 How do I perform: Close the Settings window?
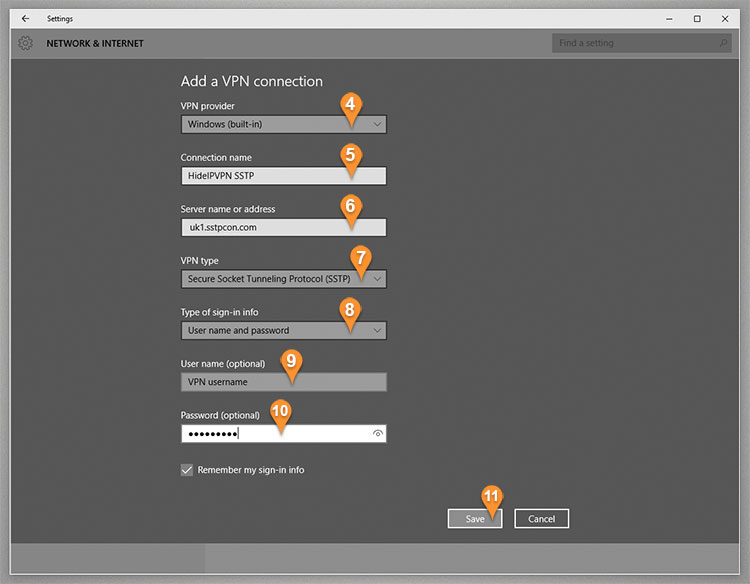tap(725, 18)
